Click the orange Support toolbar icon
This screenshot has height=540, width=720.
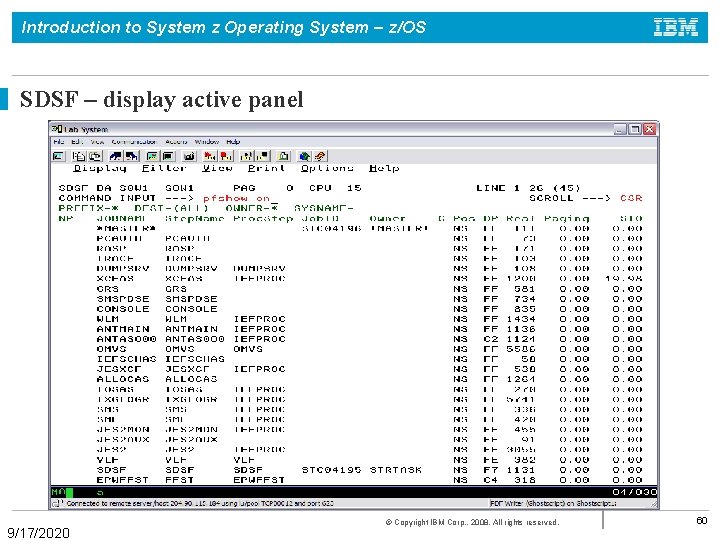[320, 156]
